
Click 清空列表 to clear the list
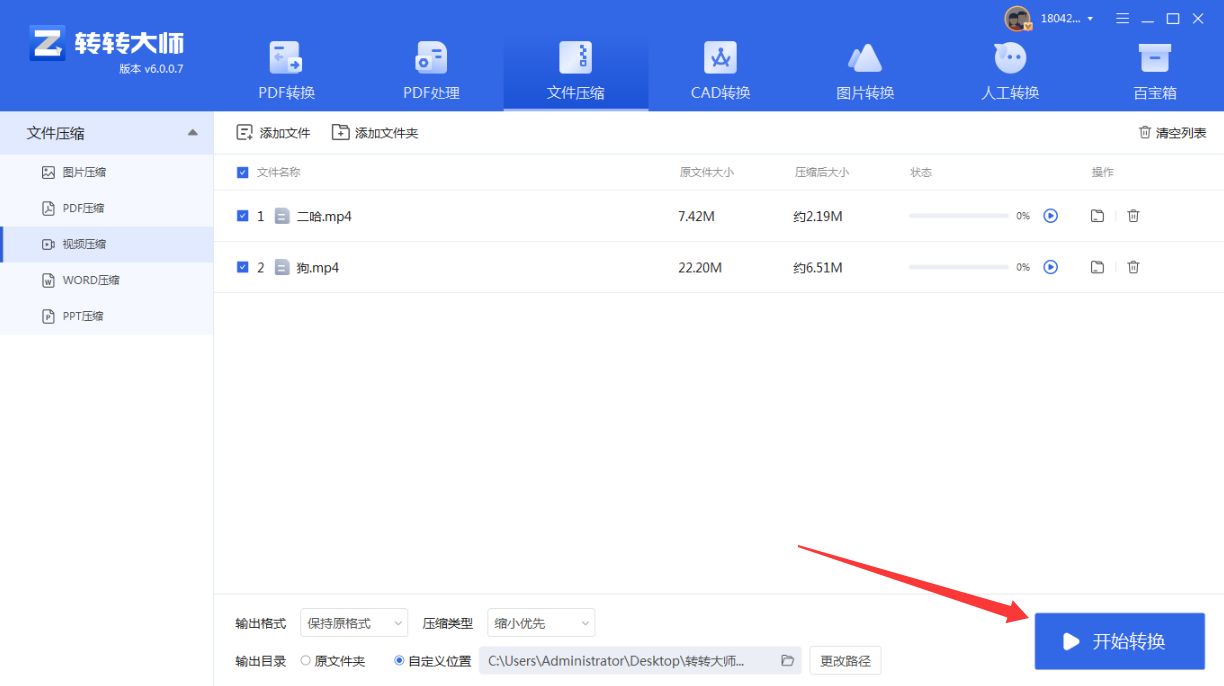(x=1172, y=133)
